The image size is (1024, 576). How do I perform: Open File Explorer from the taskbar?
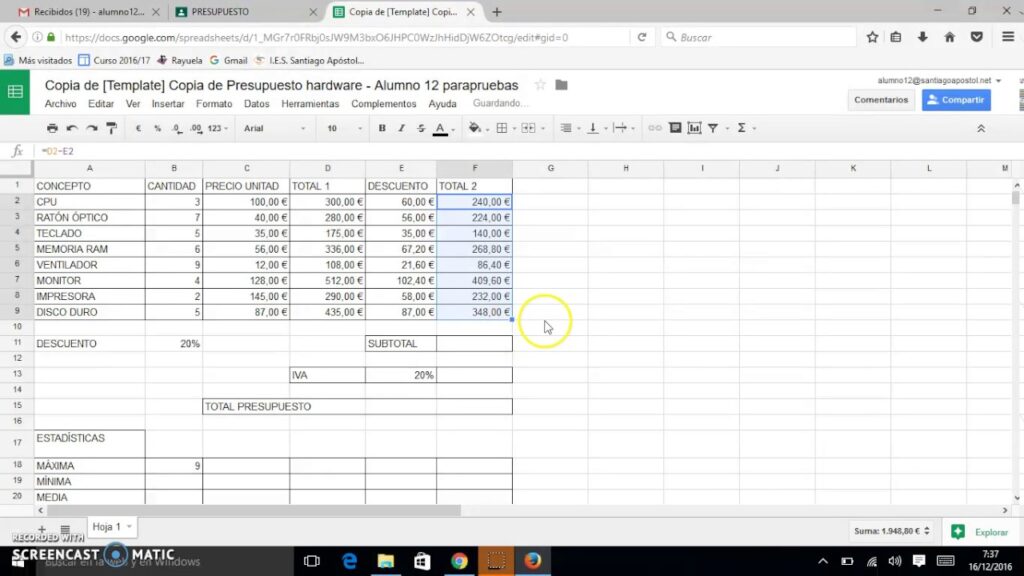pyautogui.click(x=386, y=561)
